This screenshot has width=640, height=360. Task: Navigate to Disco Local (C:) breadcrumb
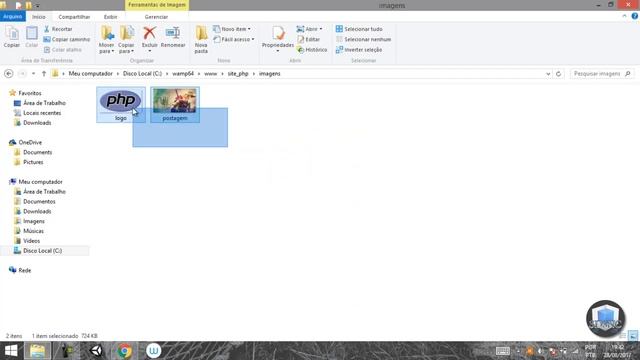pos(142,73)
